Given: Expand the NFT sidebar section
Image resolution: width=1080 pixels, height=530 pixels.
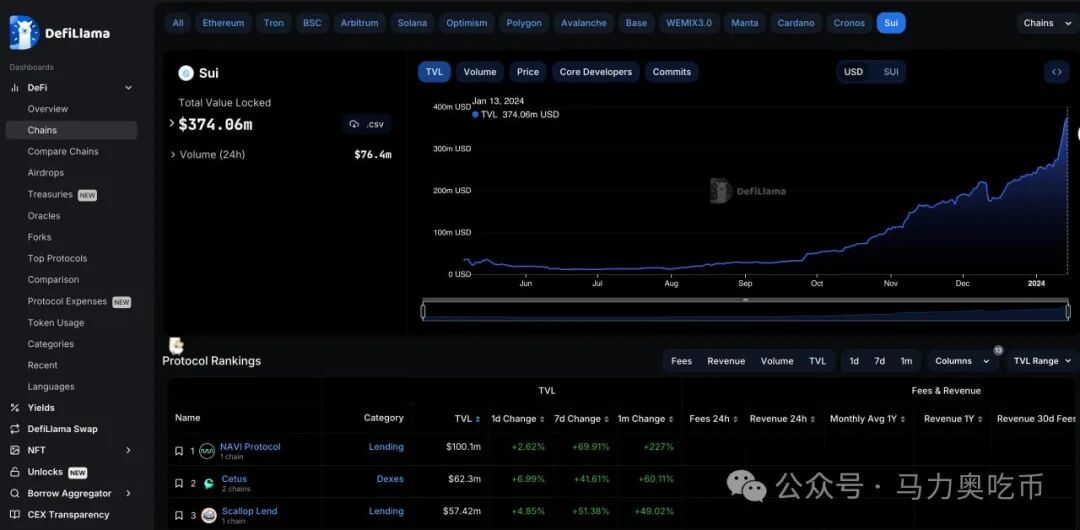Looking at the screenshot, I should click(x=128, y=450).
